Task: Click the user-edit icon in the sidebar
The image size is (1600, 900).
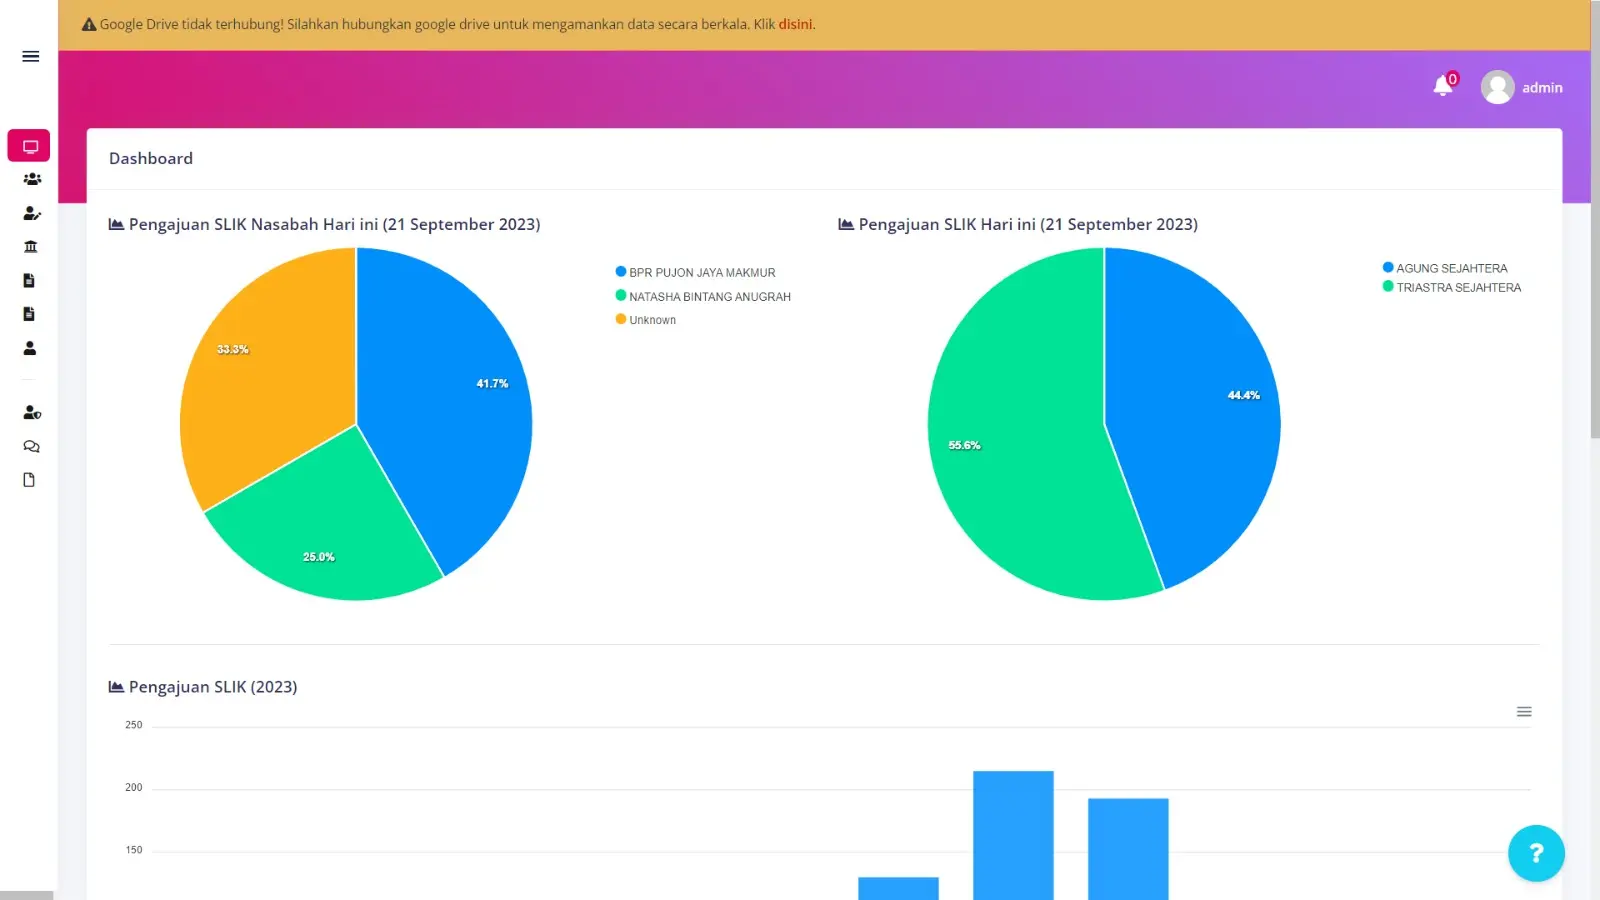Action: [x=31, y=213]
